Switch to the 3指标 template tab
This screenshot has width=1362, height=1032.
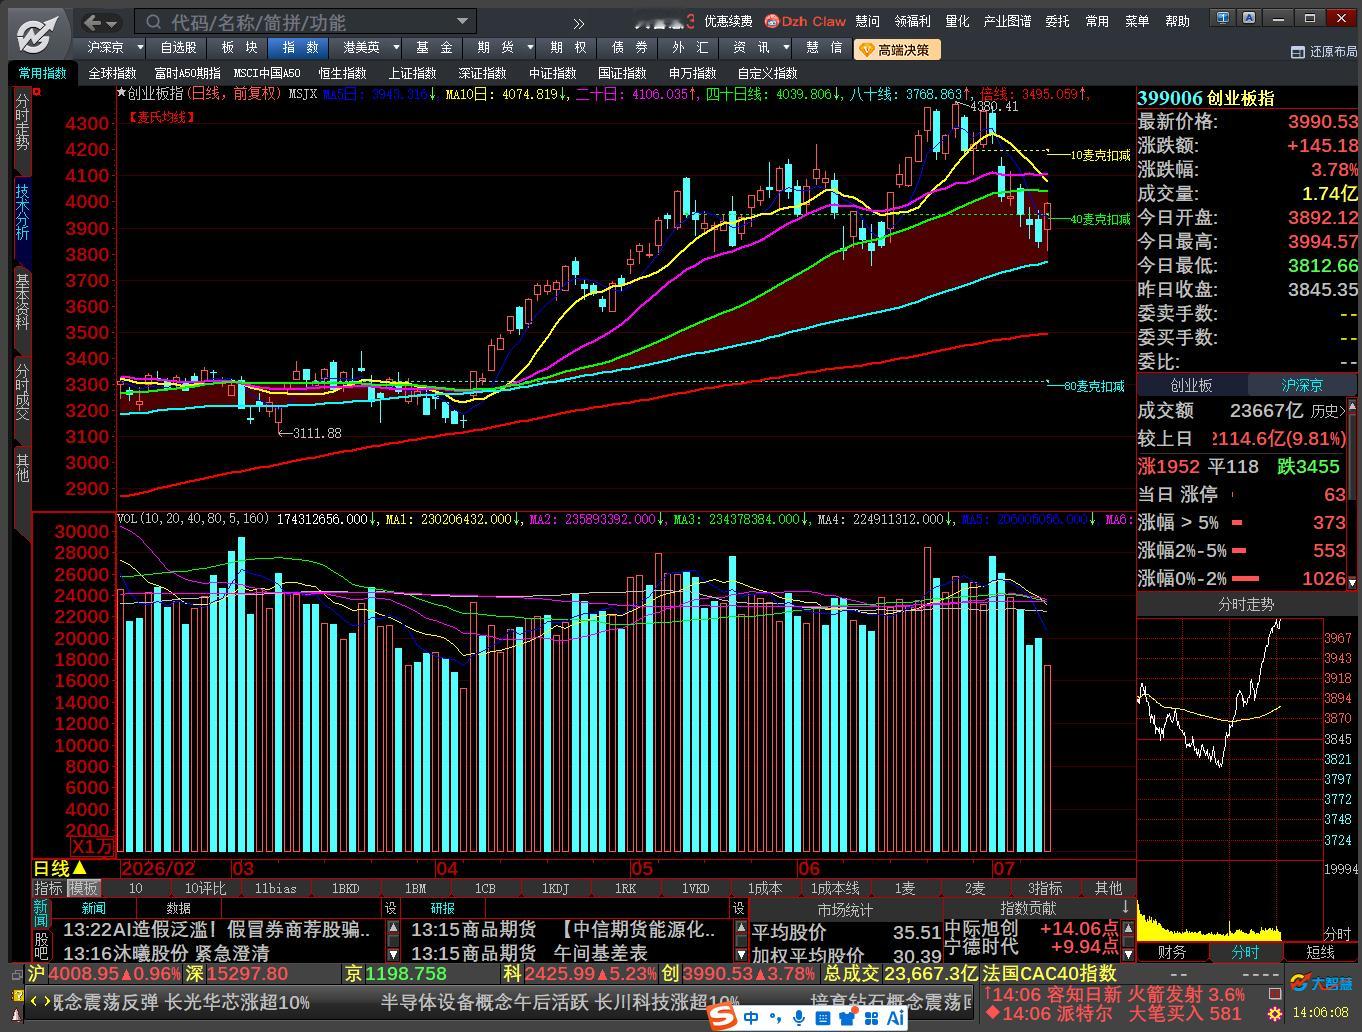click(x=1045, y=888)
